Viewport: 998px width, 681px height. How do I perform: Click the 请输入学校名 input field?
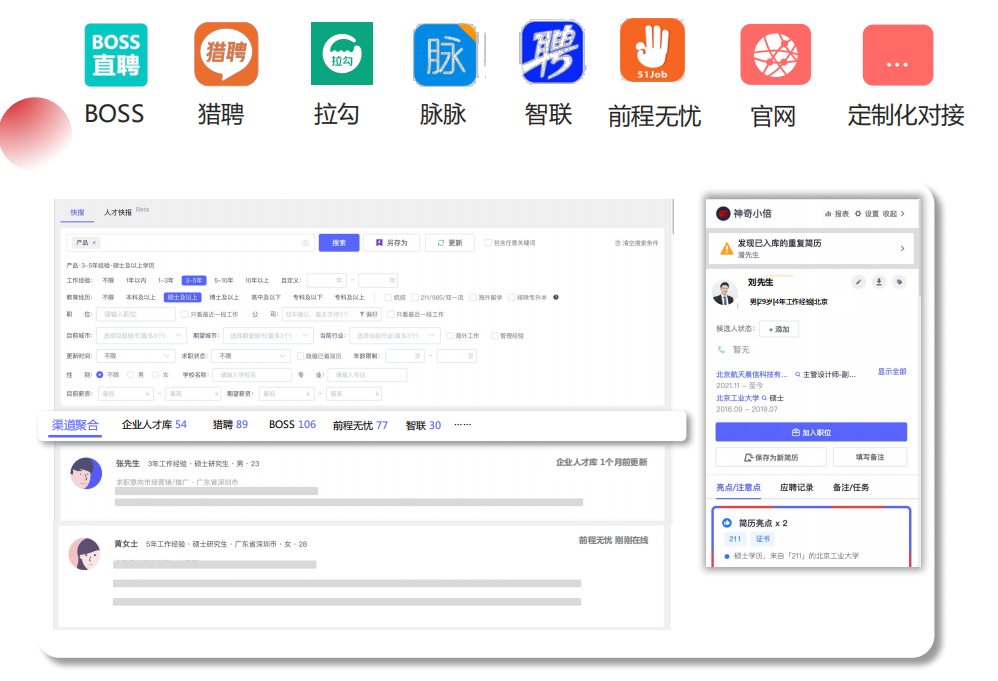point(252,375)
